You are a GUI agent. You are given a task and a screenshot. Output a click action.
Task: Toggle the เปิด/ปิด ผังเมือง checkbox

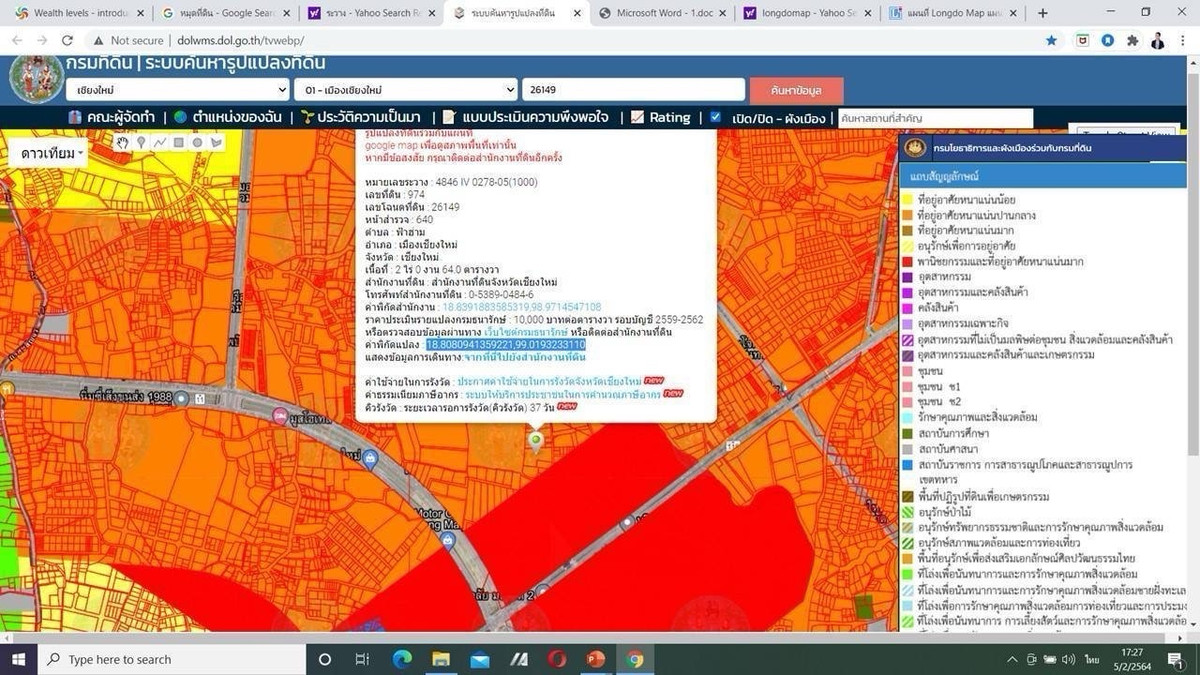[715, 117]
